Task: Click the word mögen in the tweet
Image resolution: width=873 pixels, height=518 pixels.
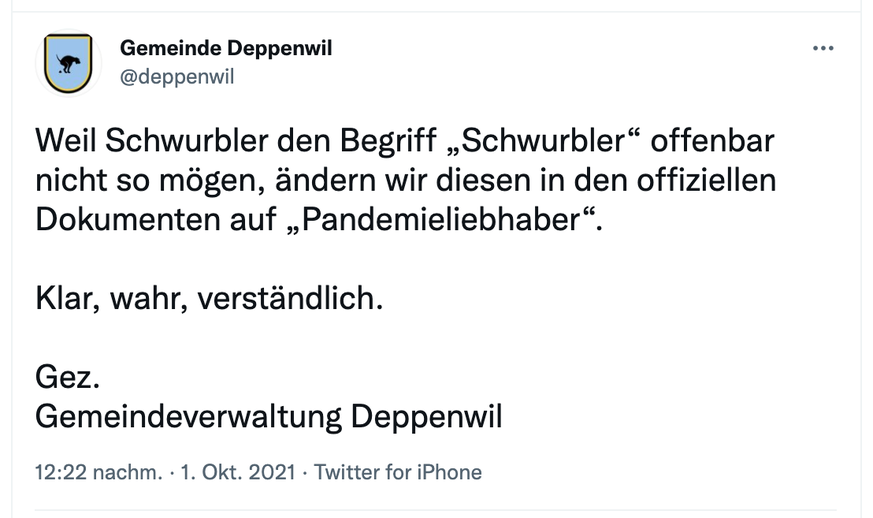Action: pyautogui.click(x=212, y=180)
